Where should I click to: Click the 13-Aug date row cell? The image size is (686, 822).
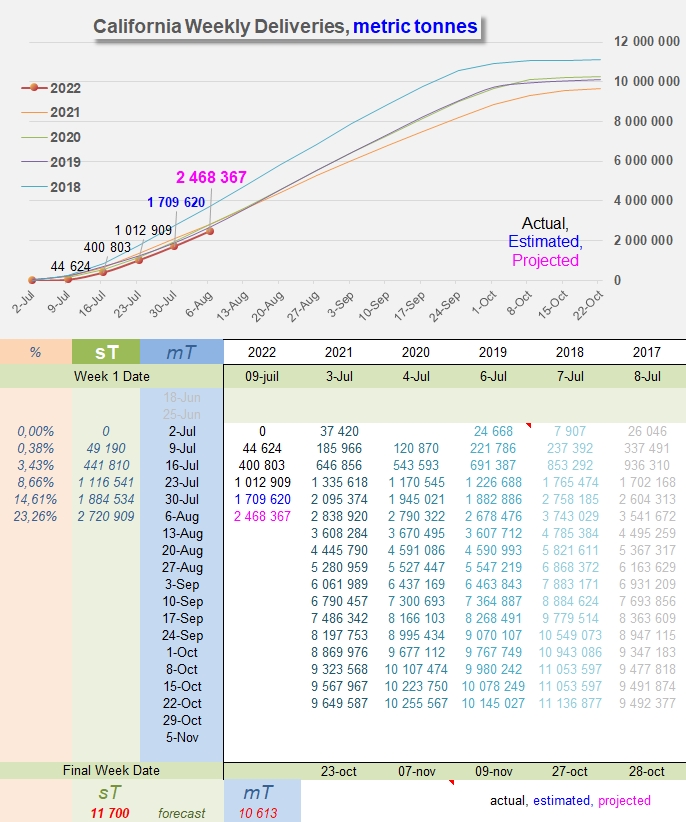(182, 534)
